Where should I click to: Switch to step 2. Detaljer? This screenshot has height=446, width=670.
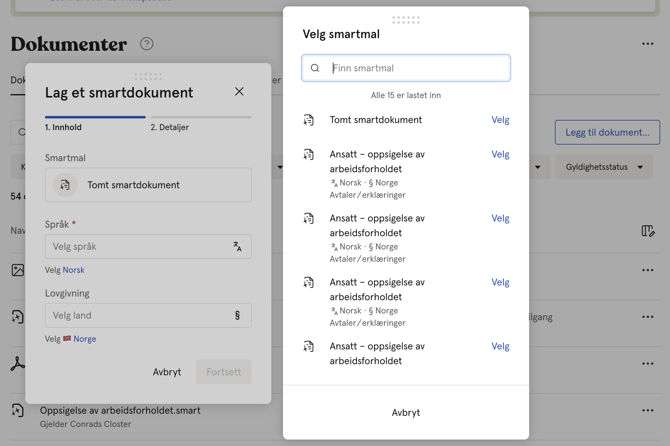[201, 123]
